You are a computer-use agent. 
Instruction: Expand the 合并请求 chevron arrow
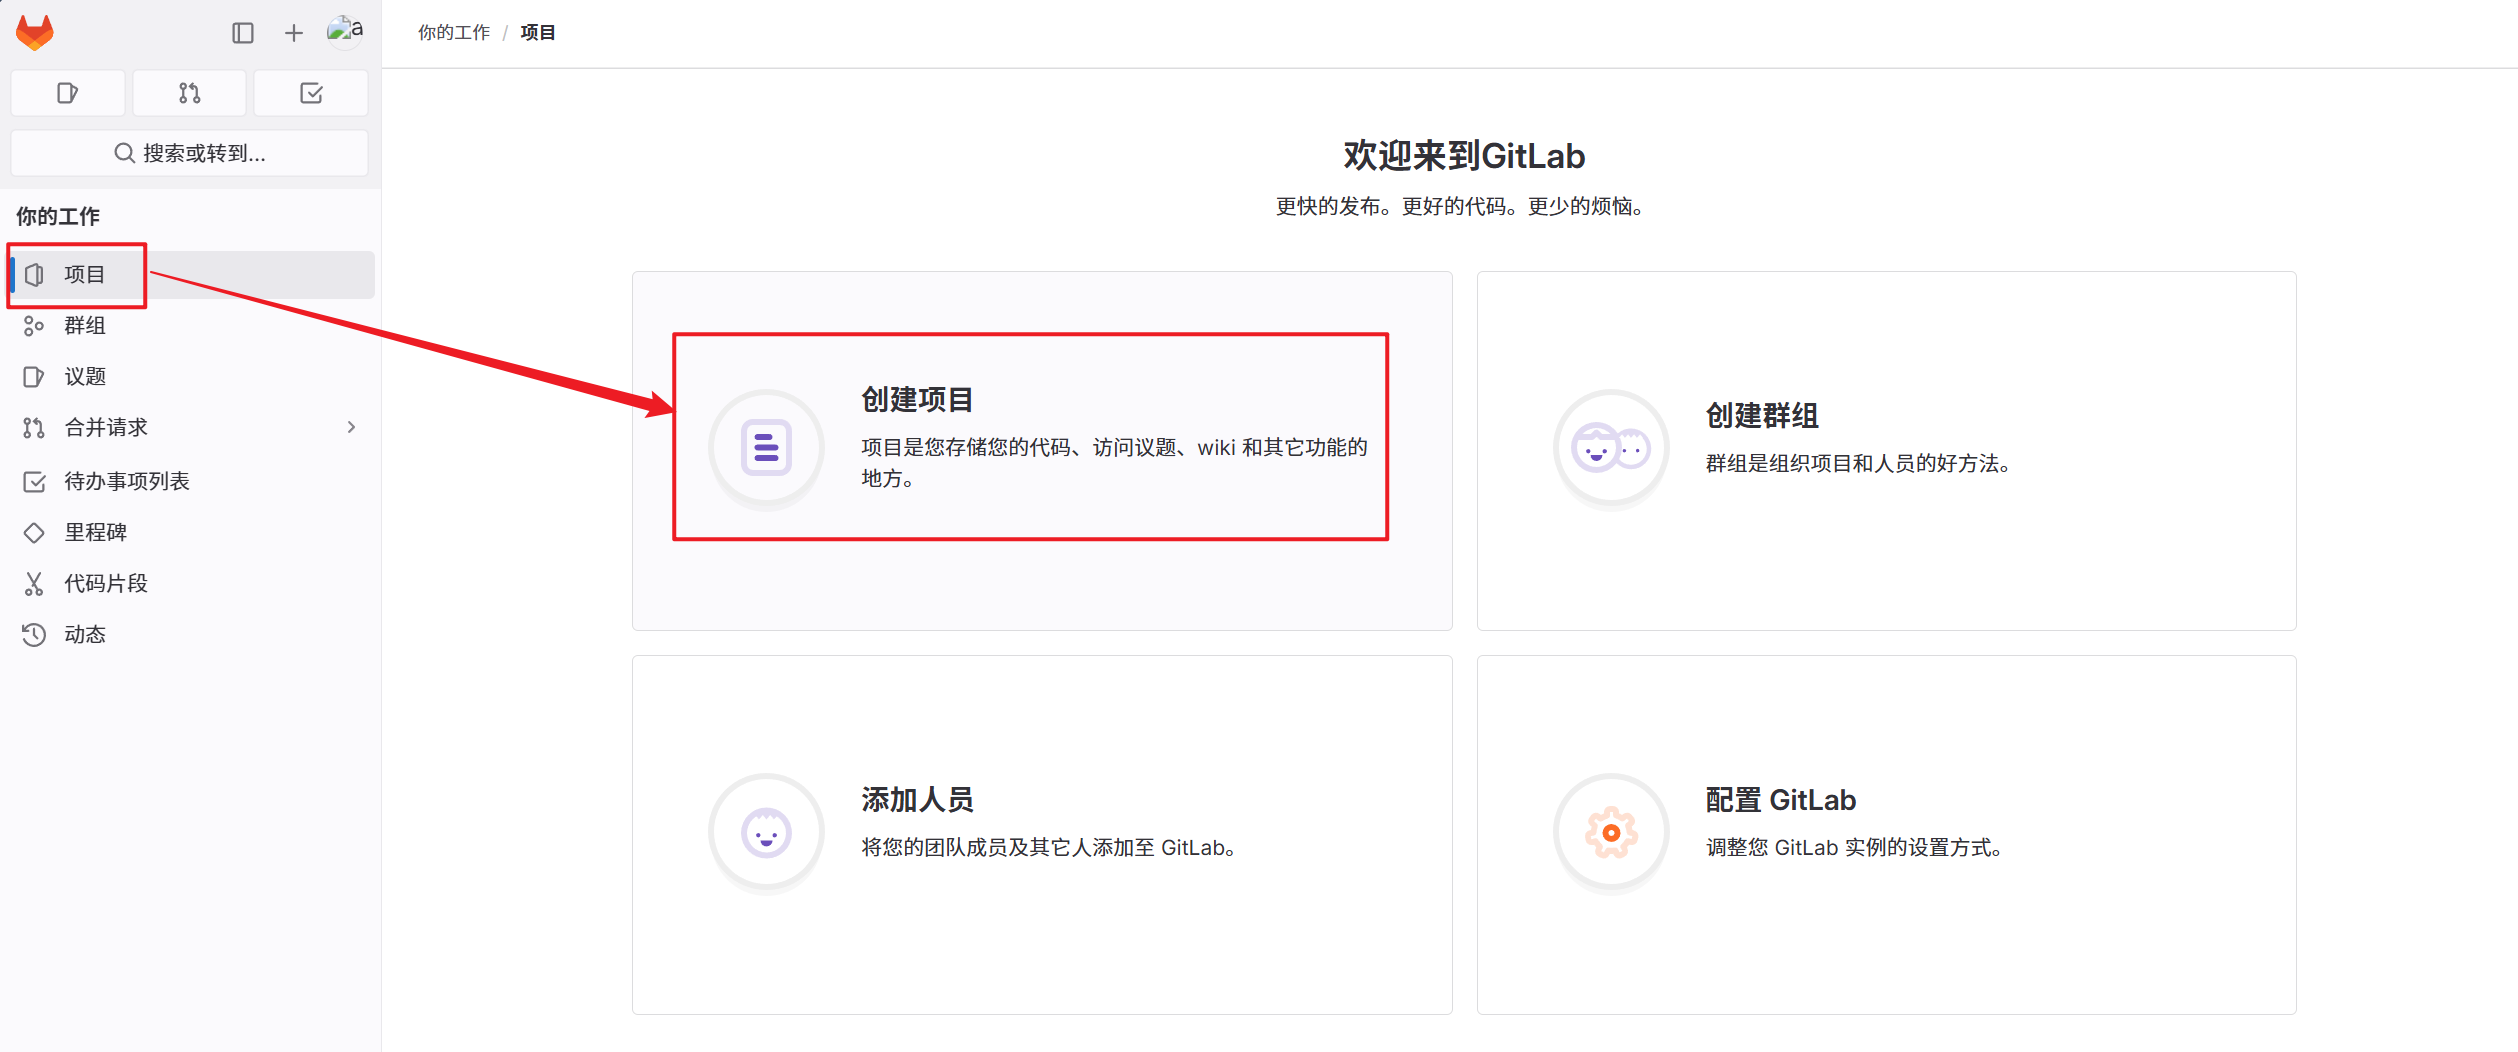(x=351, y=428)
